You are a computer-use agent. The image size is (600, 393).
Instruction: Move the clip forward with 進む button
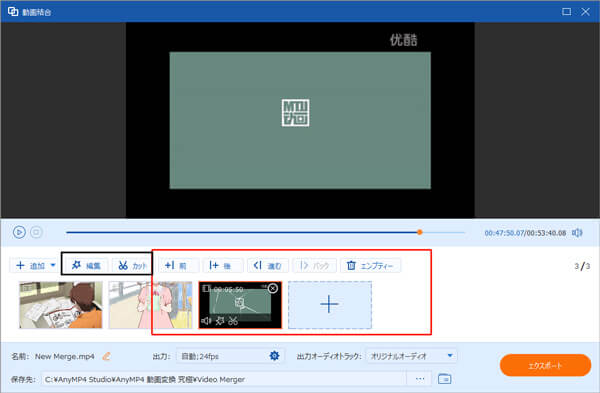pyautogui.click(x=267, y=266)
